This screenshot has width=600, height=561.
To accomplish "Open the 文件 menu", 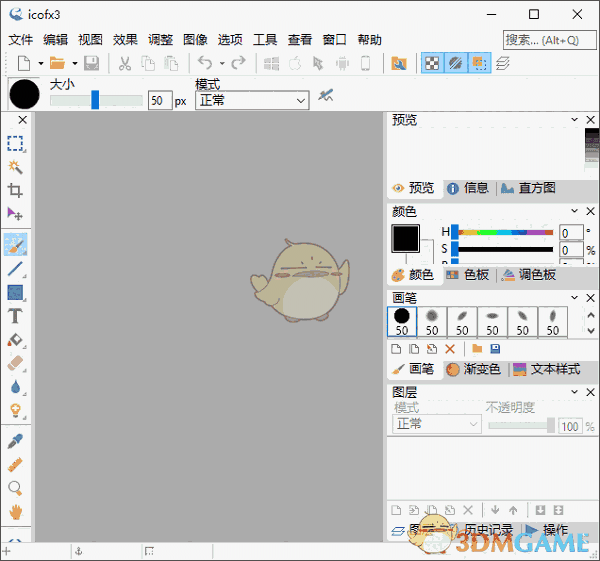I will [x=21, y=40].
